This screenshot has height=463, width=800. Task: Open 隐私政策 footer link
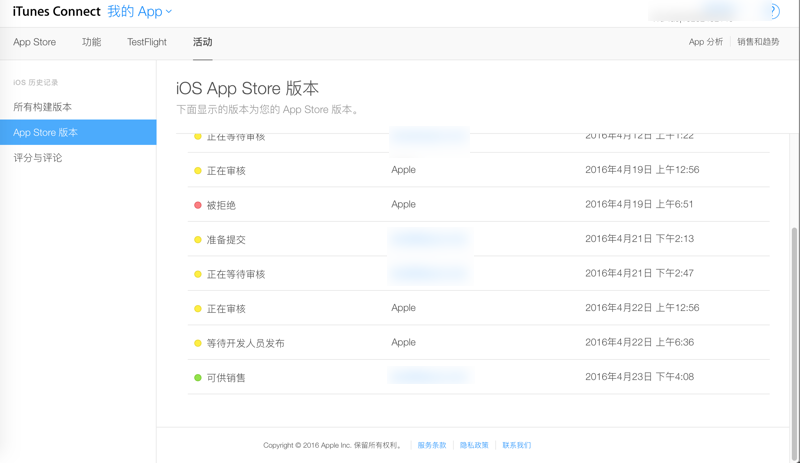pyautogui.click(x=474, y=445)
